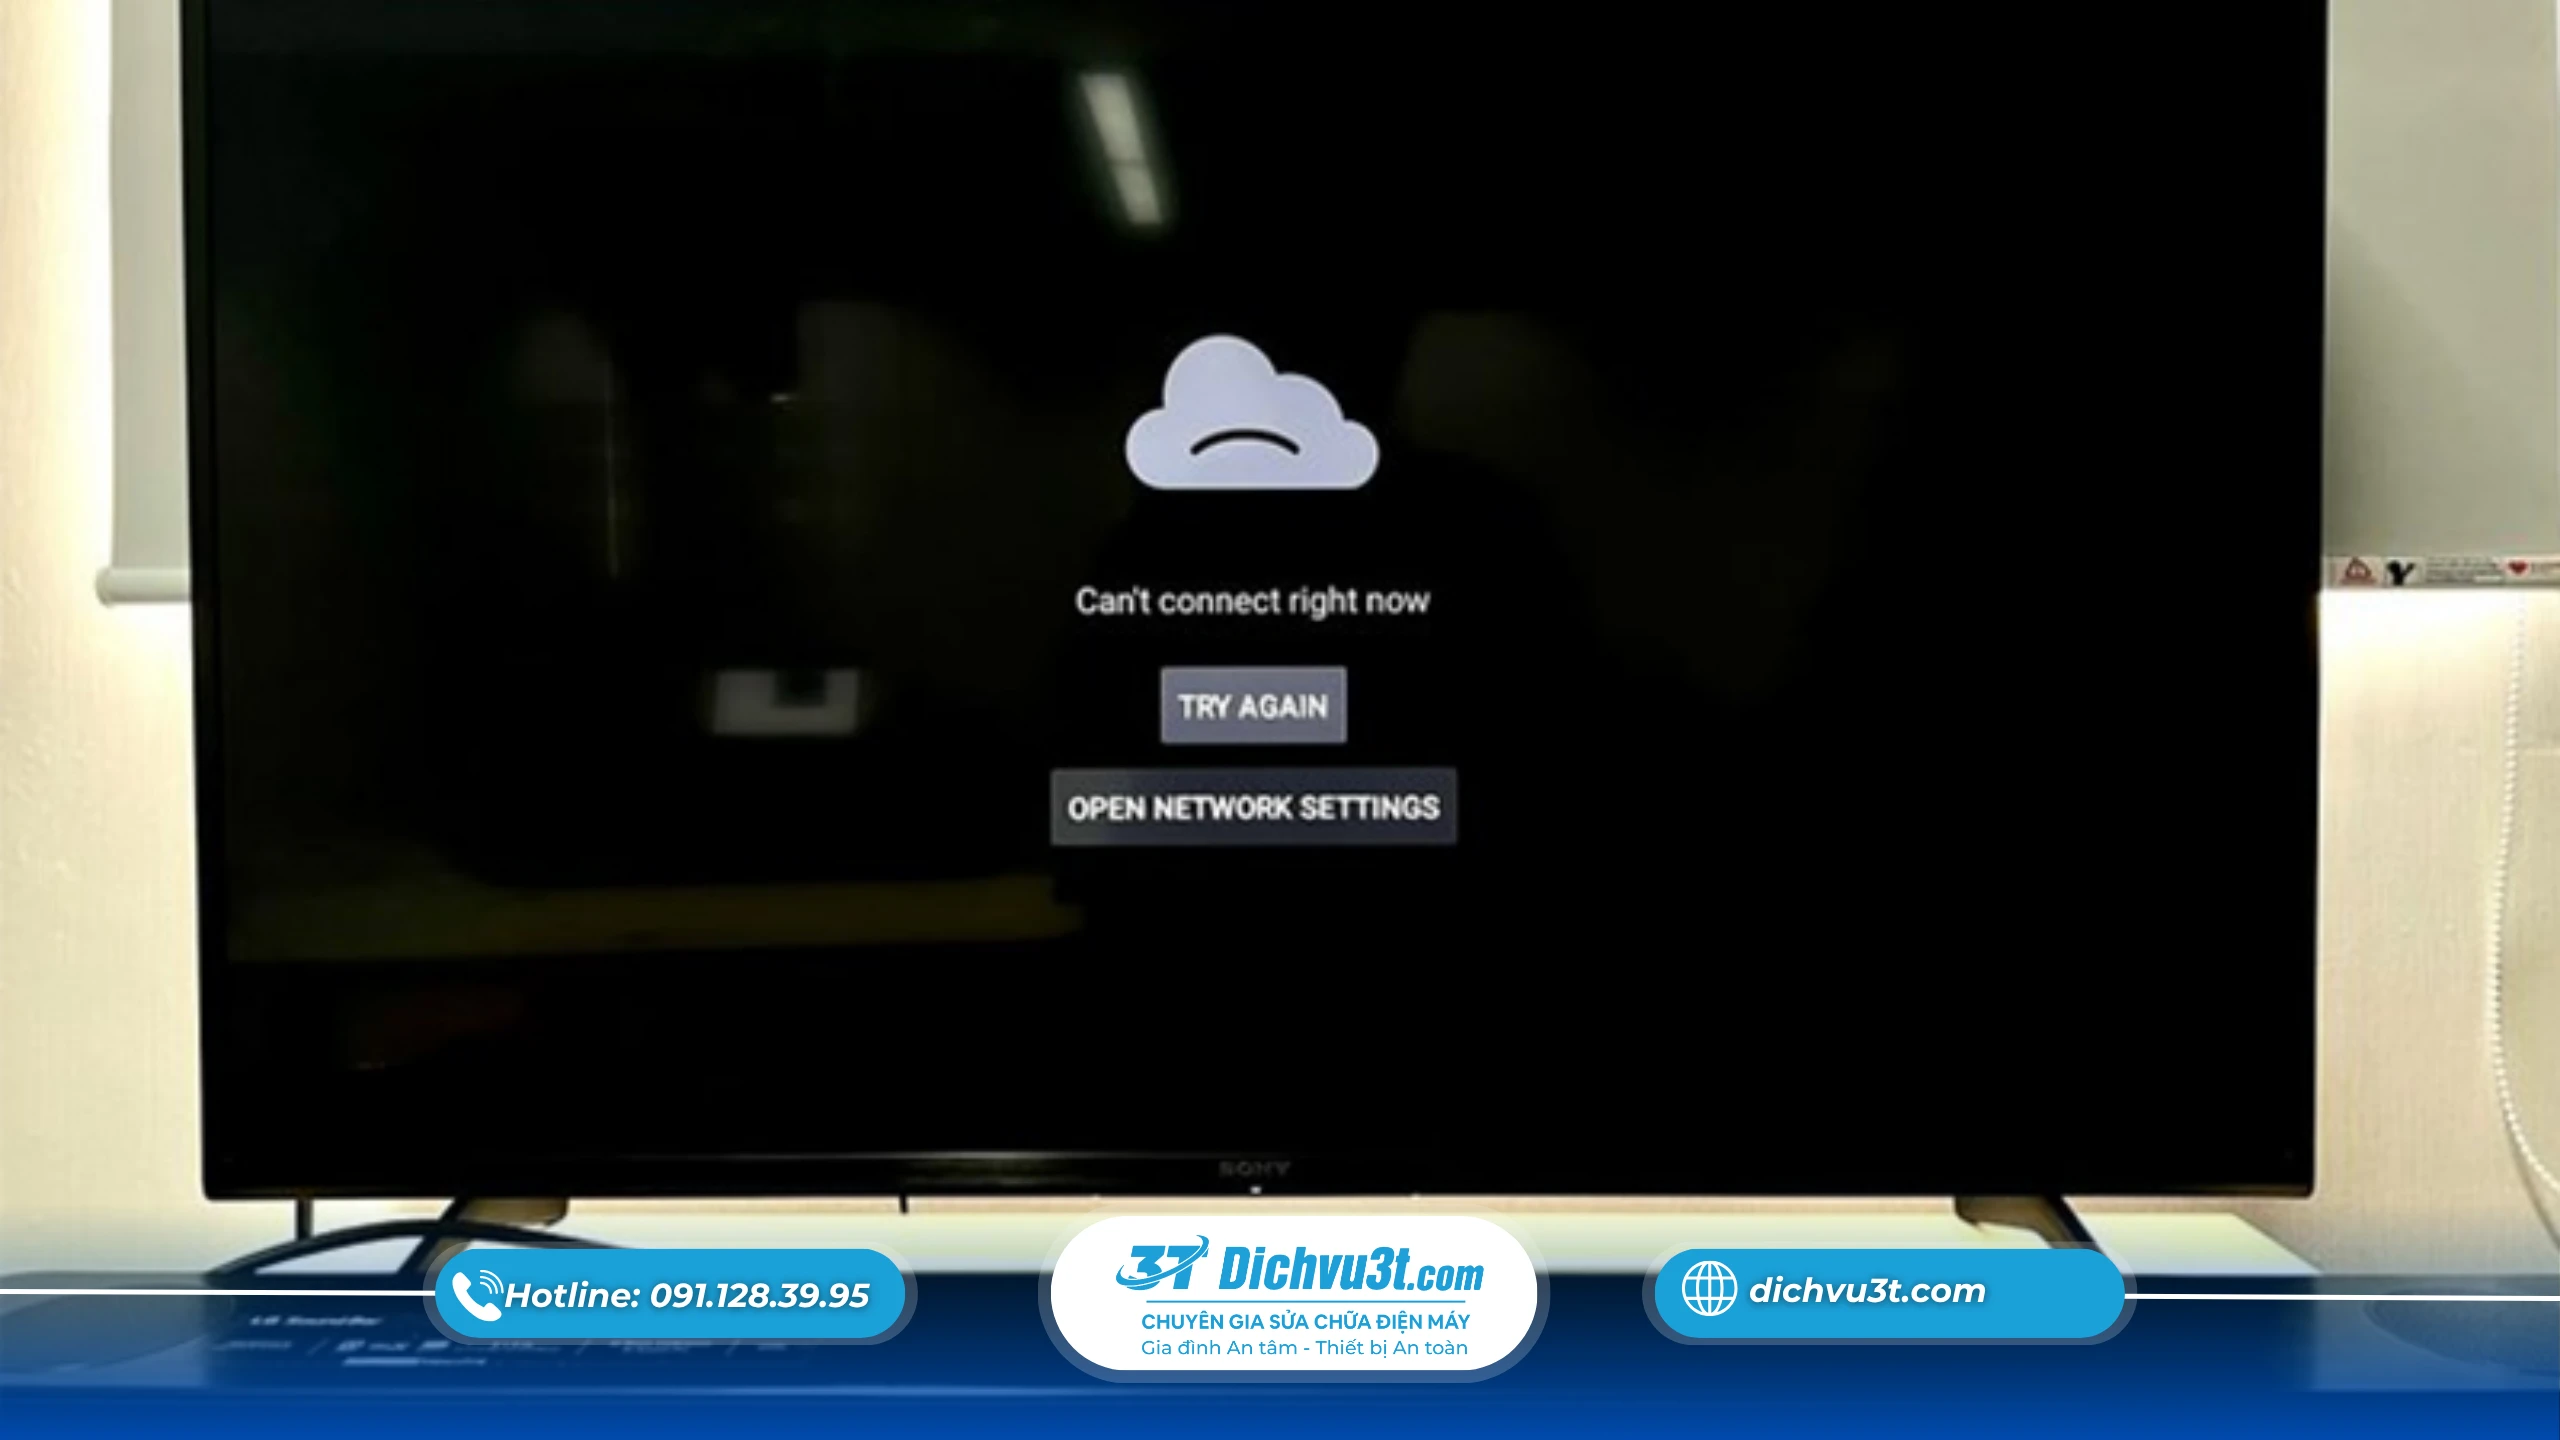Screen dimensions: 2560x1440
Task: Click the sad cloud error icon
Action: click(x=1252, y=418)
